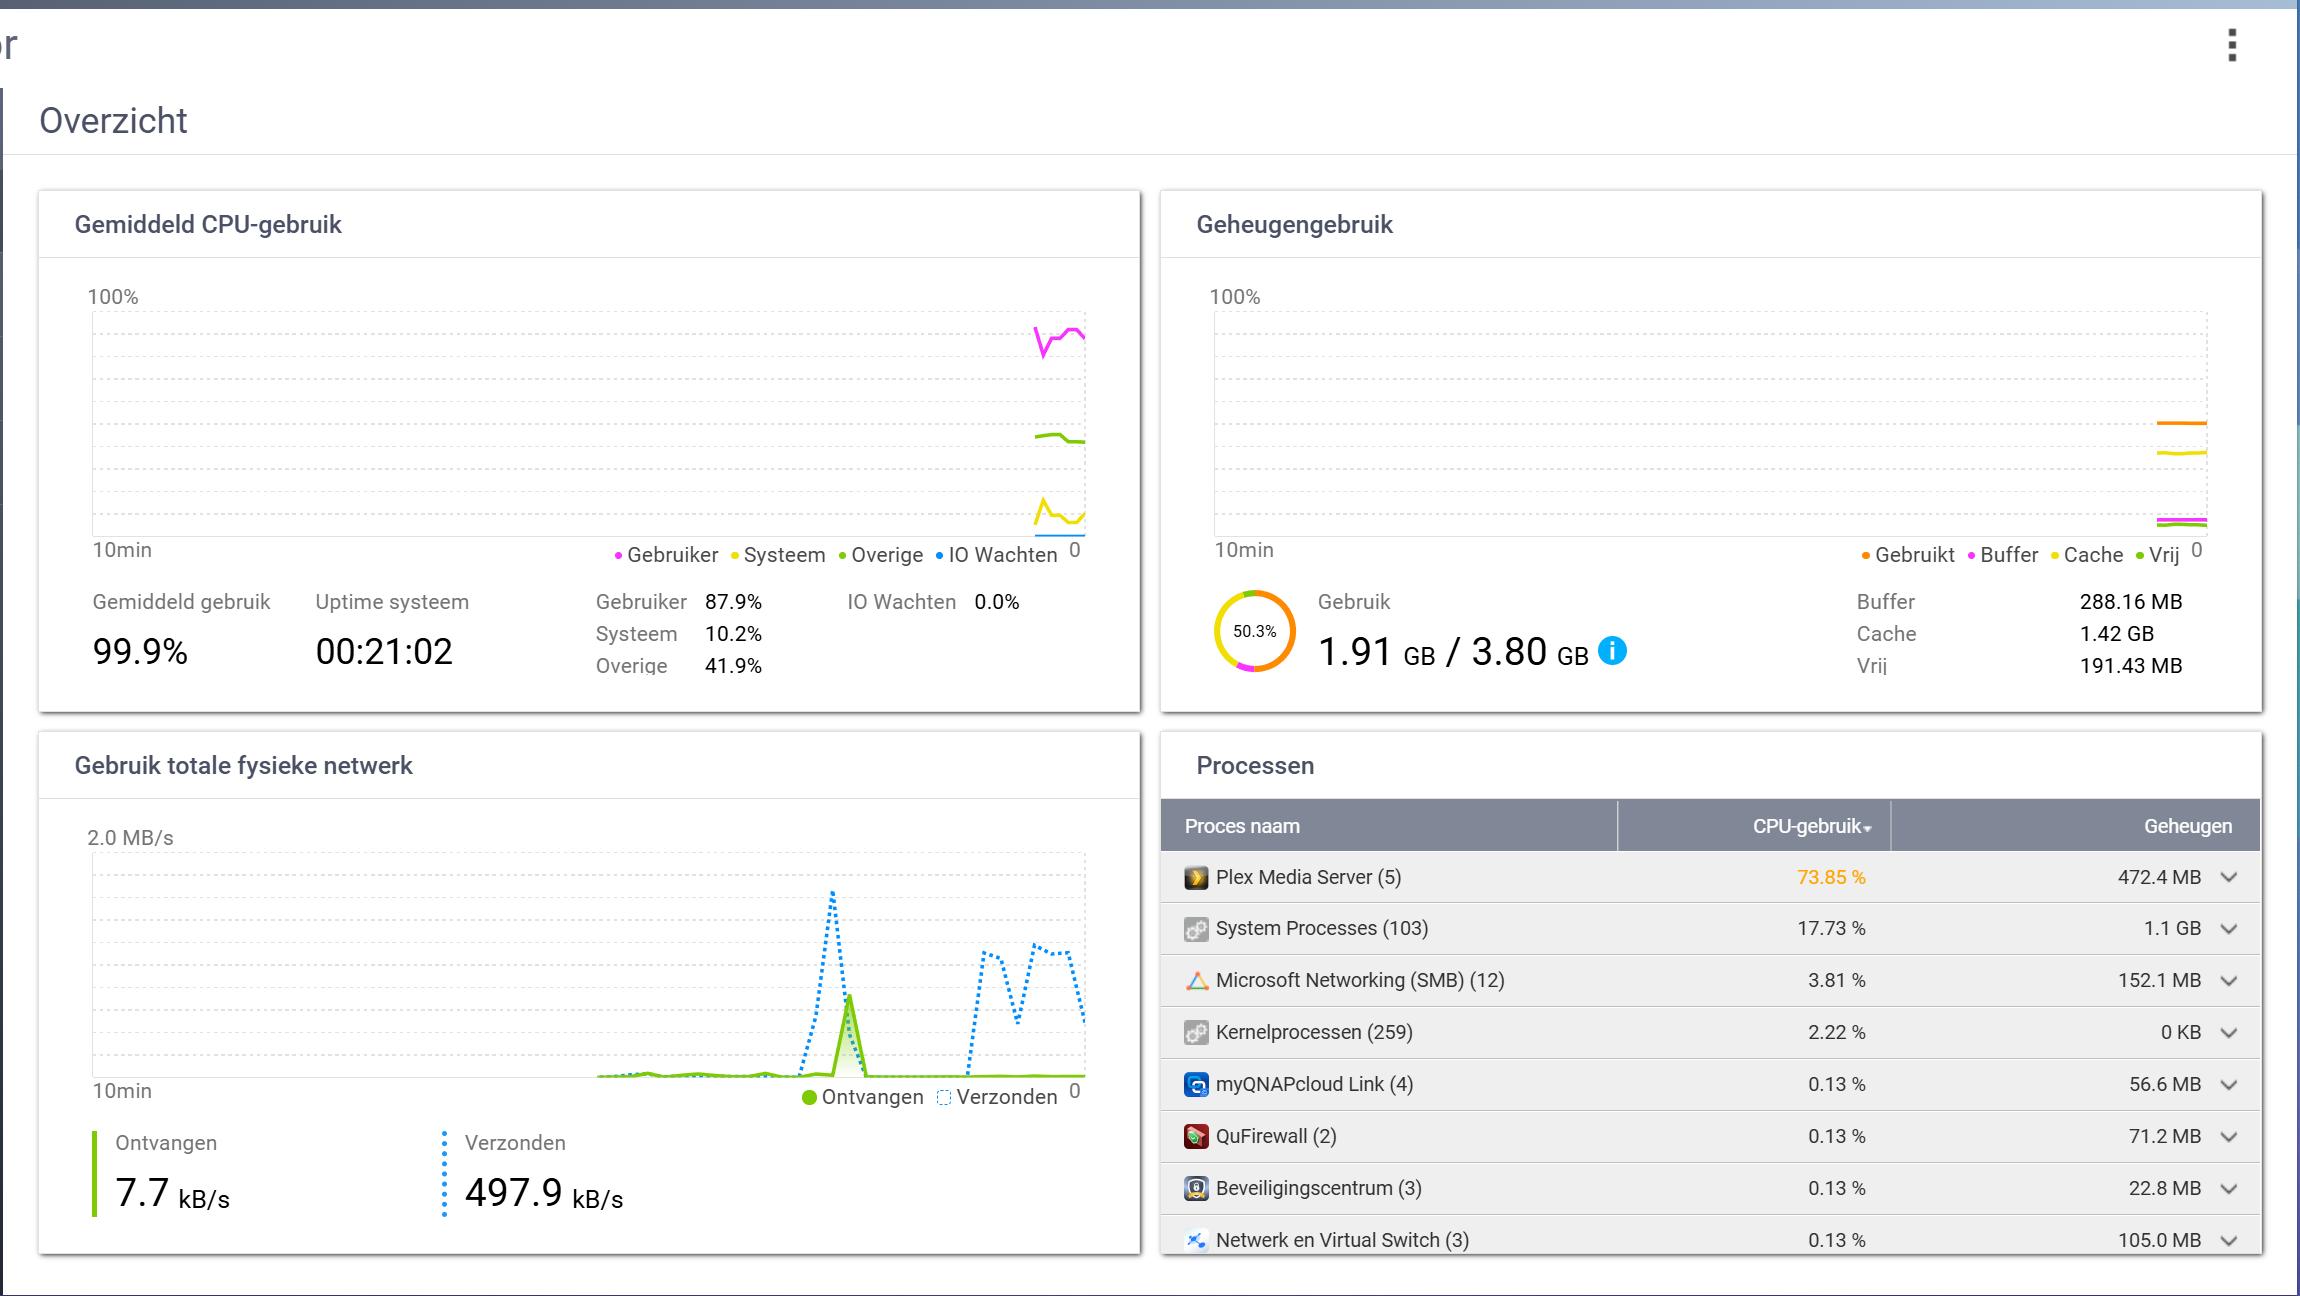Click the Beveiligingscentrum process icon
Image resolution: width=2300 pixels, height=1296 pixels.
1196,1189
